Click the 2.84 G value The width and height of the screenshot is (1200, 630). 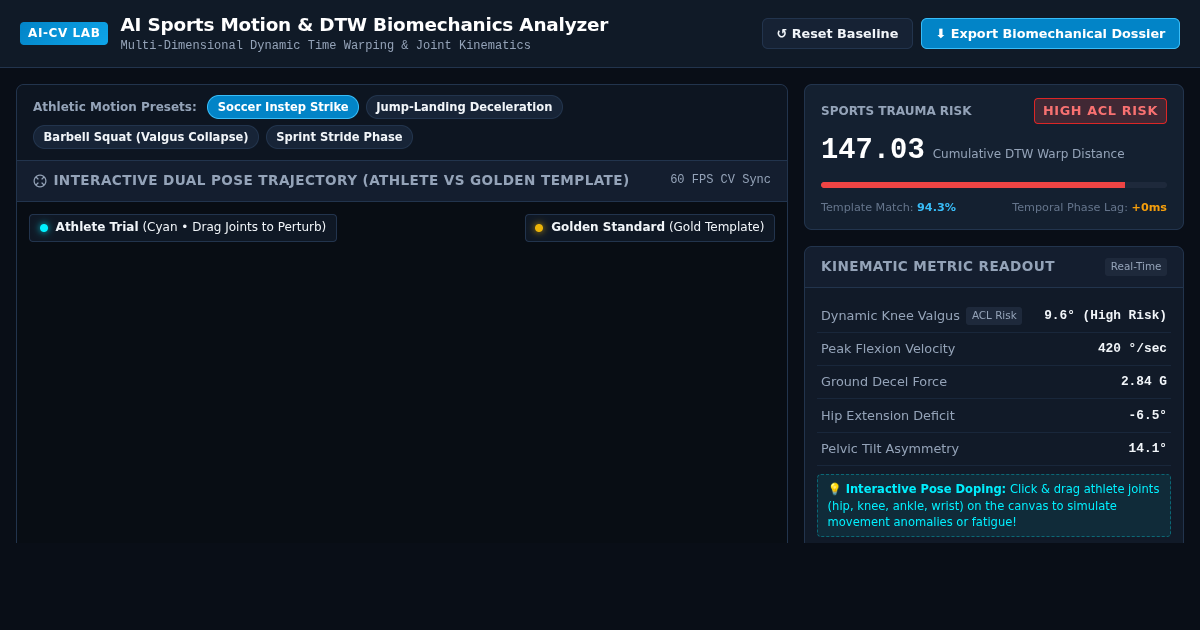[1144, 382]
